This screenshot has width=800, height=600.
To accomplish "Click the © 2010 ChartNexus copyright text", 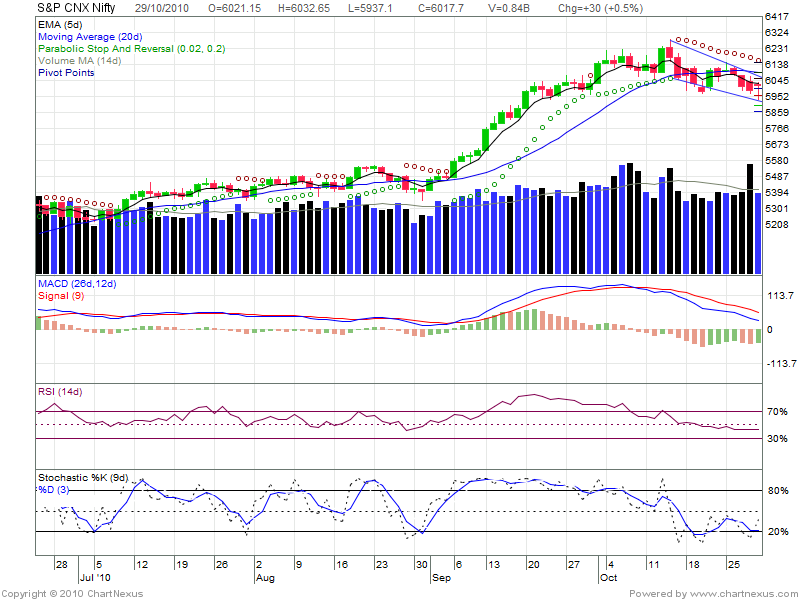I will 73,594.
